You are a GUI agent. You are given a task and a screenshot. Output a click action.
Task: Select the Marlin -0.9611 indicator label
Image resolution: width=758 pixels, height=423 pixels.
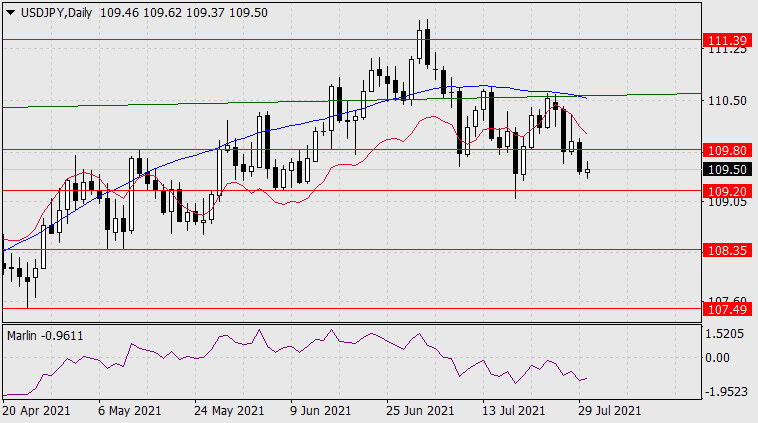[x=45, y=335]
